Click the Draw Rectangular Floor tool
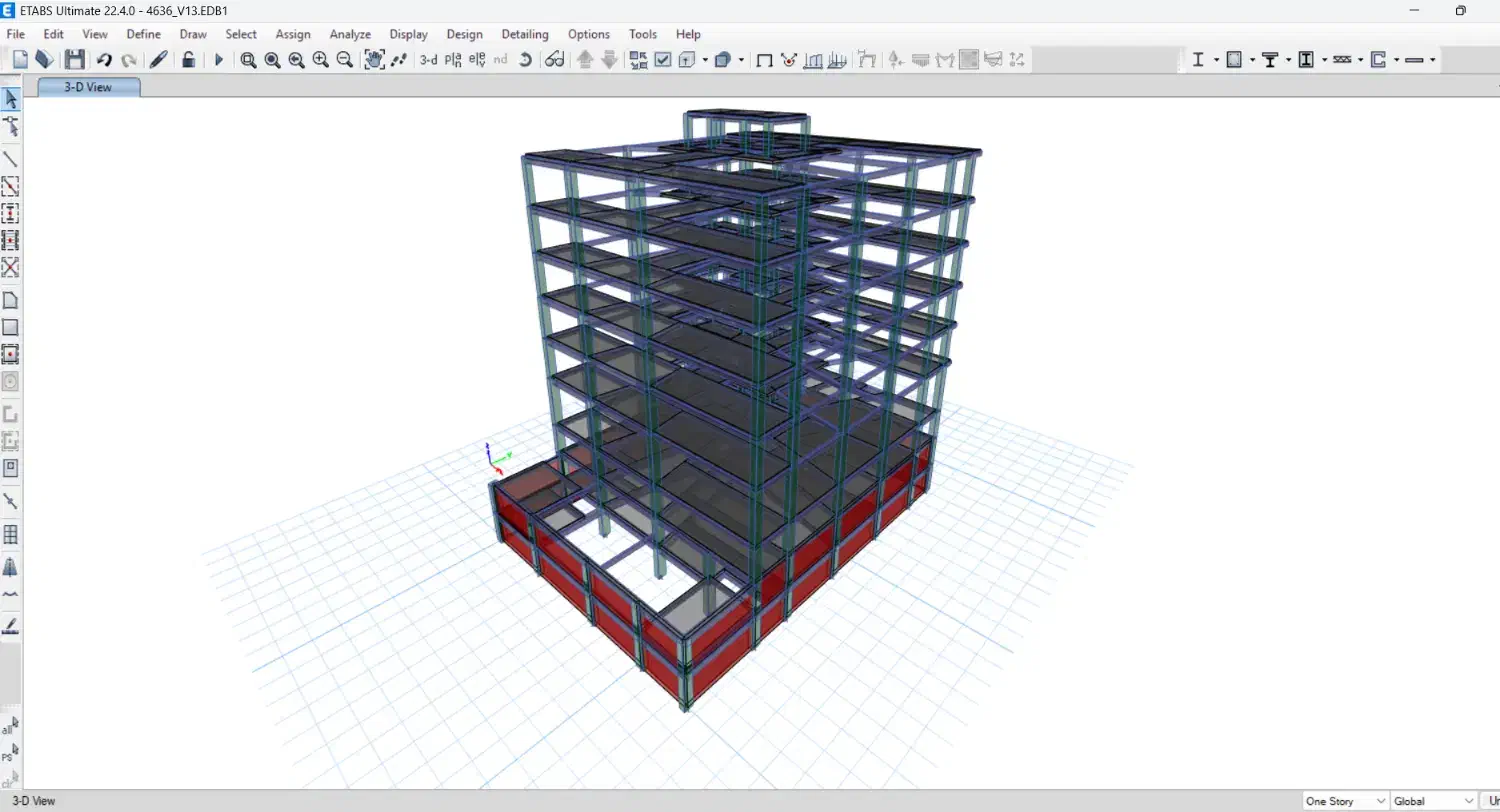The width and height of the screenshot is (1500, 812). click(11, 327)
